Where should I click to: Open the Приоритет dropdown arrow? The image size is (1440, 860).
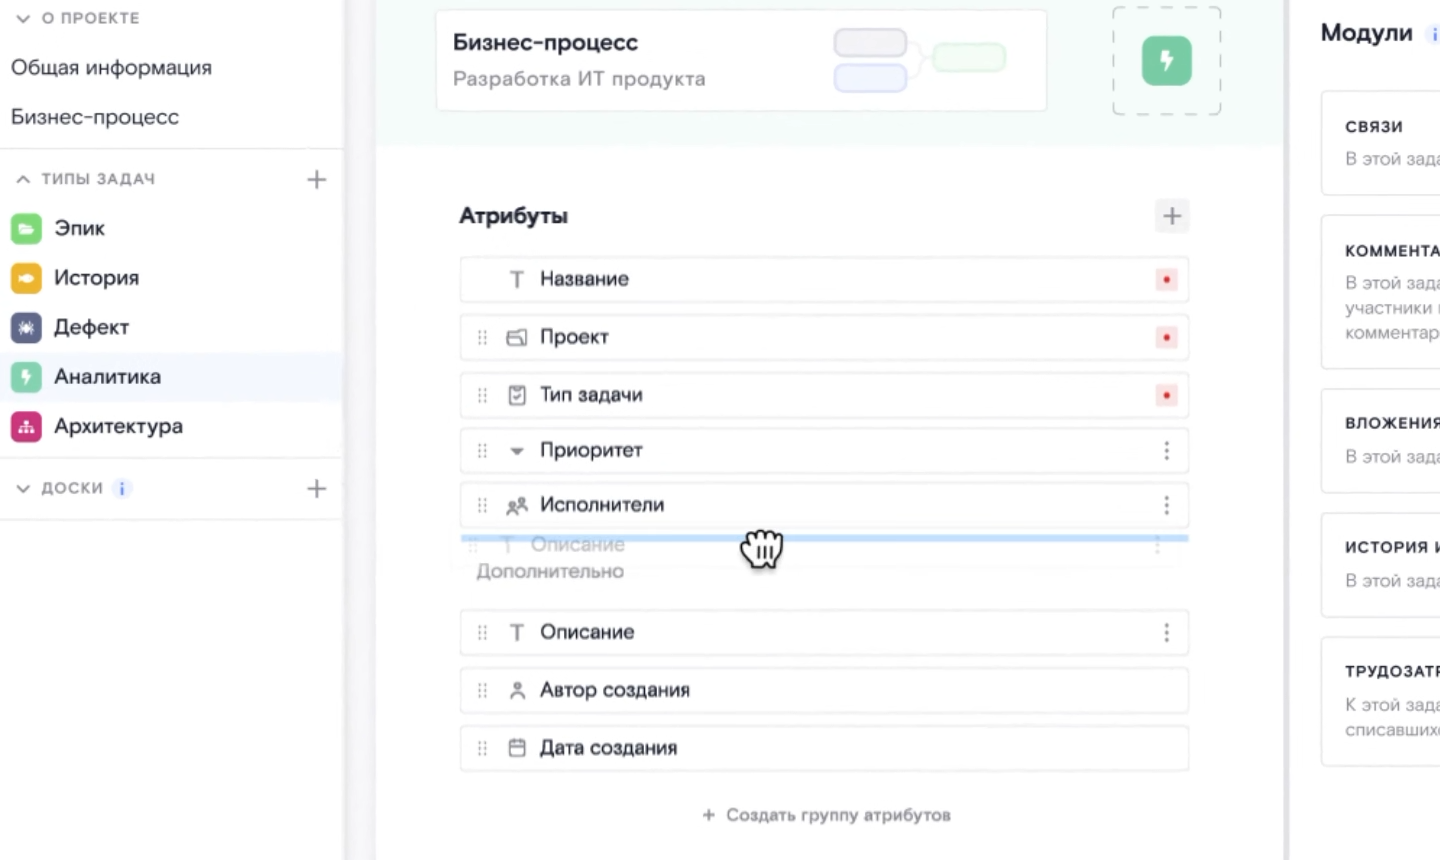tap(516, 450)
